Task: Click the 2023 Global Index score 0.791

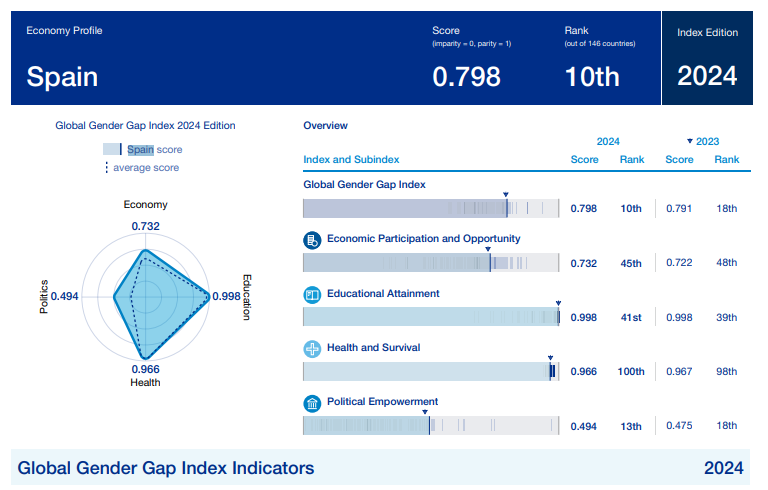Action: pyautogui.click(x=679, y=209)
